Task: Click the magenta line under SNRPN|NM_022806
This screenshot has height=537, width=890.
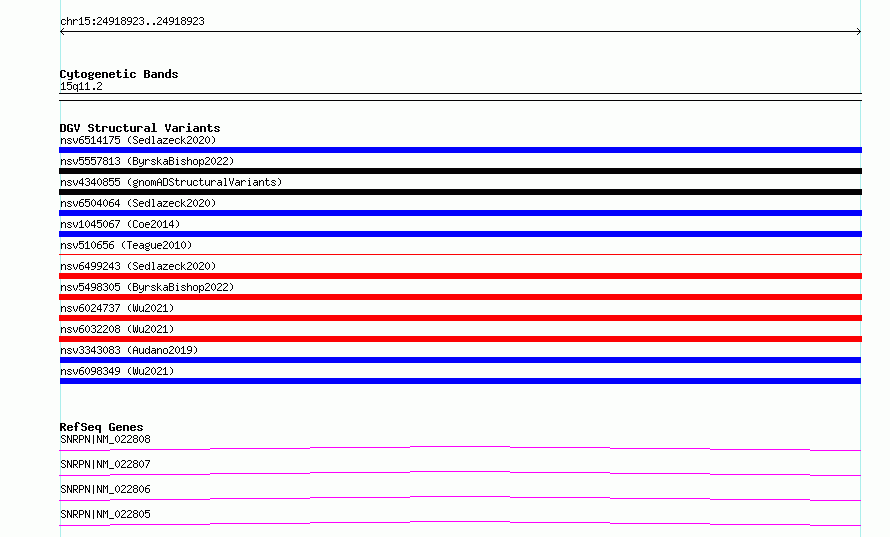Action: [x=460, y=498]
